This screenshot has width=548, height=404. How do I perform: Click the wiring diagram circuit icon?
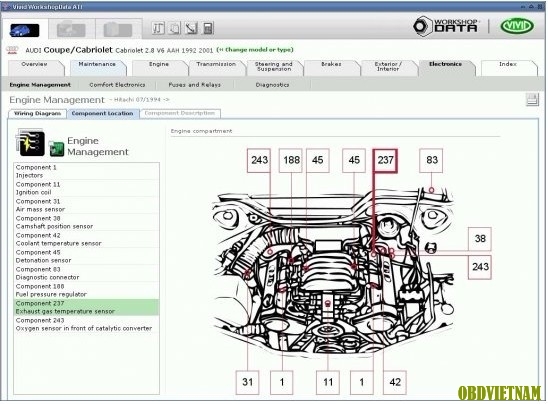[30, 143]
